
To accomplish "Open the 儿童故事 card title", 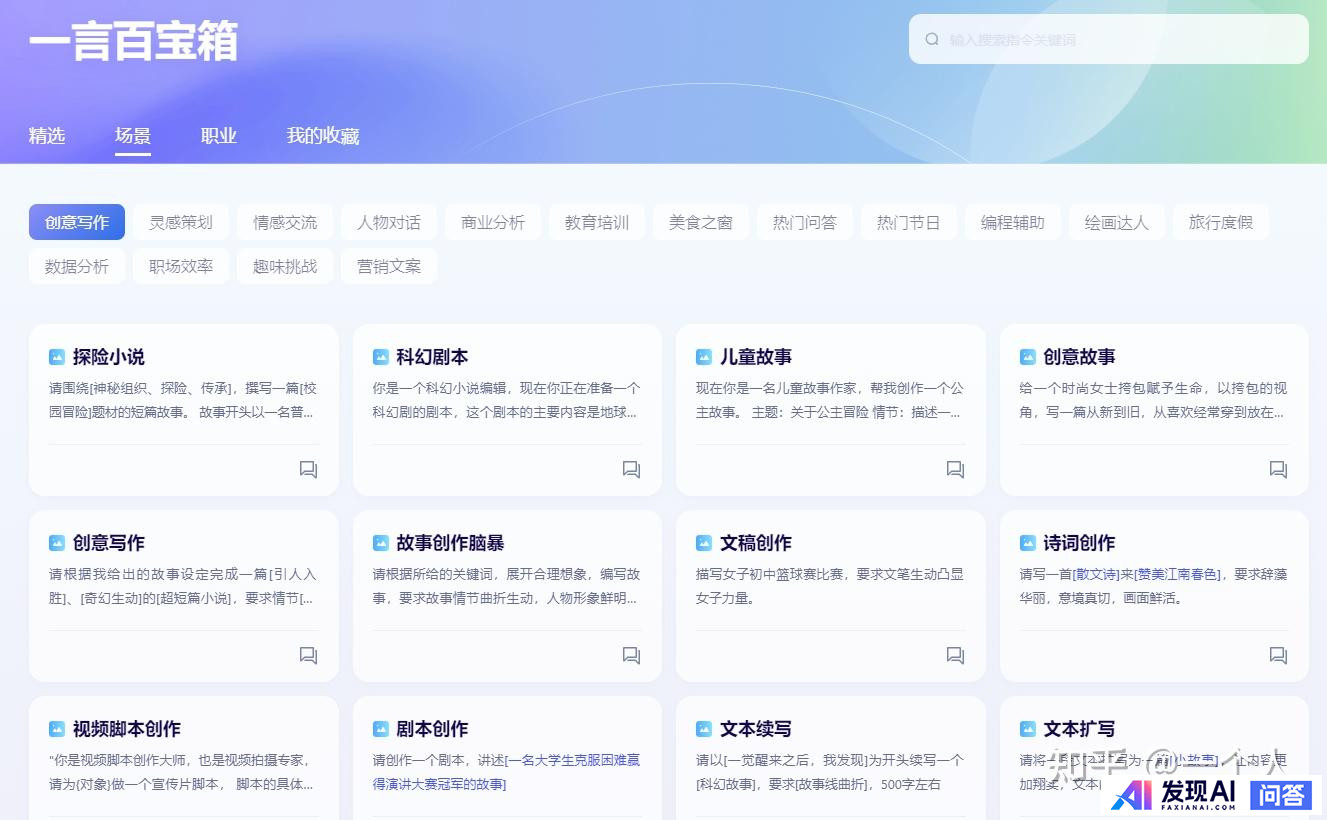I will tap(756, 357).
